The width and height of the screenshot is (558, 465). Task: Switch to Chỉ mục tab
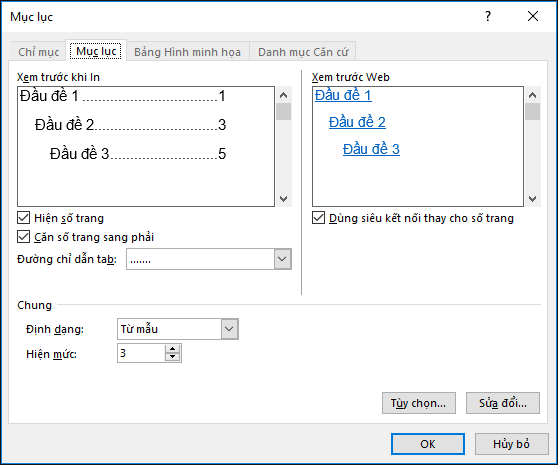point(38,52)
